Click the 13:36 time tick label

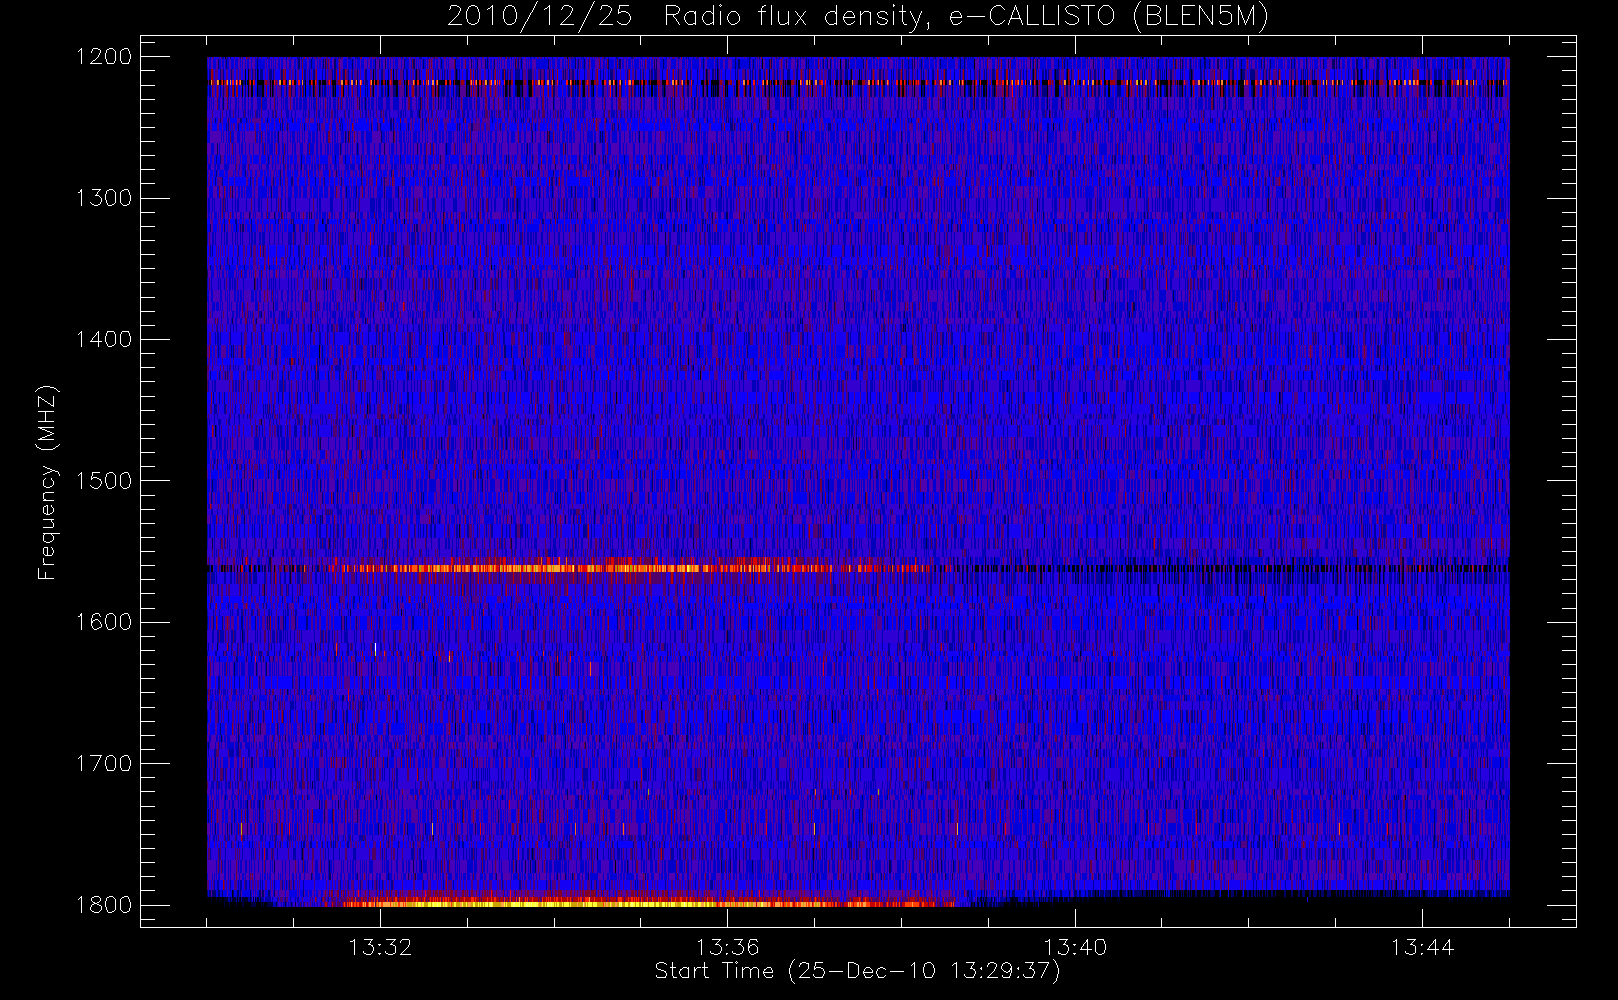pyautogui.click(x=728, y=947)
